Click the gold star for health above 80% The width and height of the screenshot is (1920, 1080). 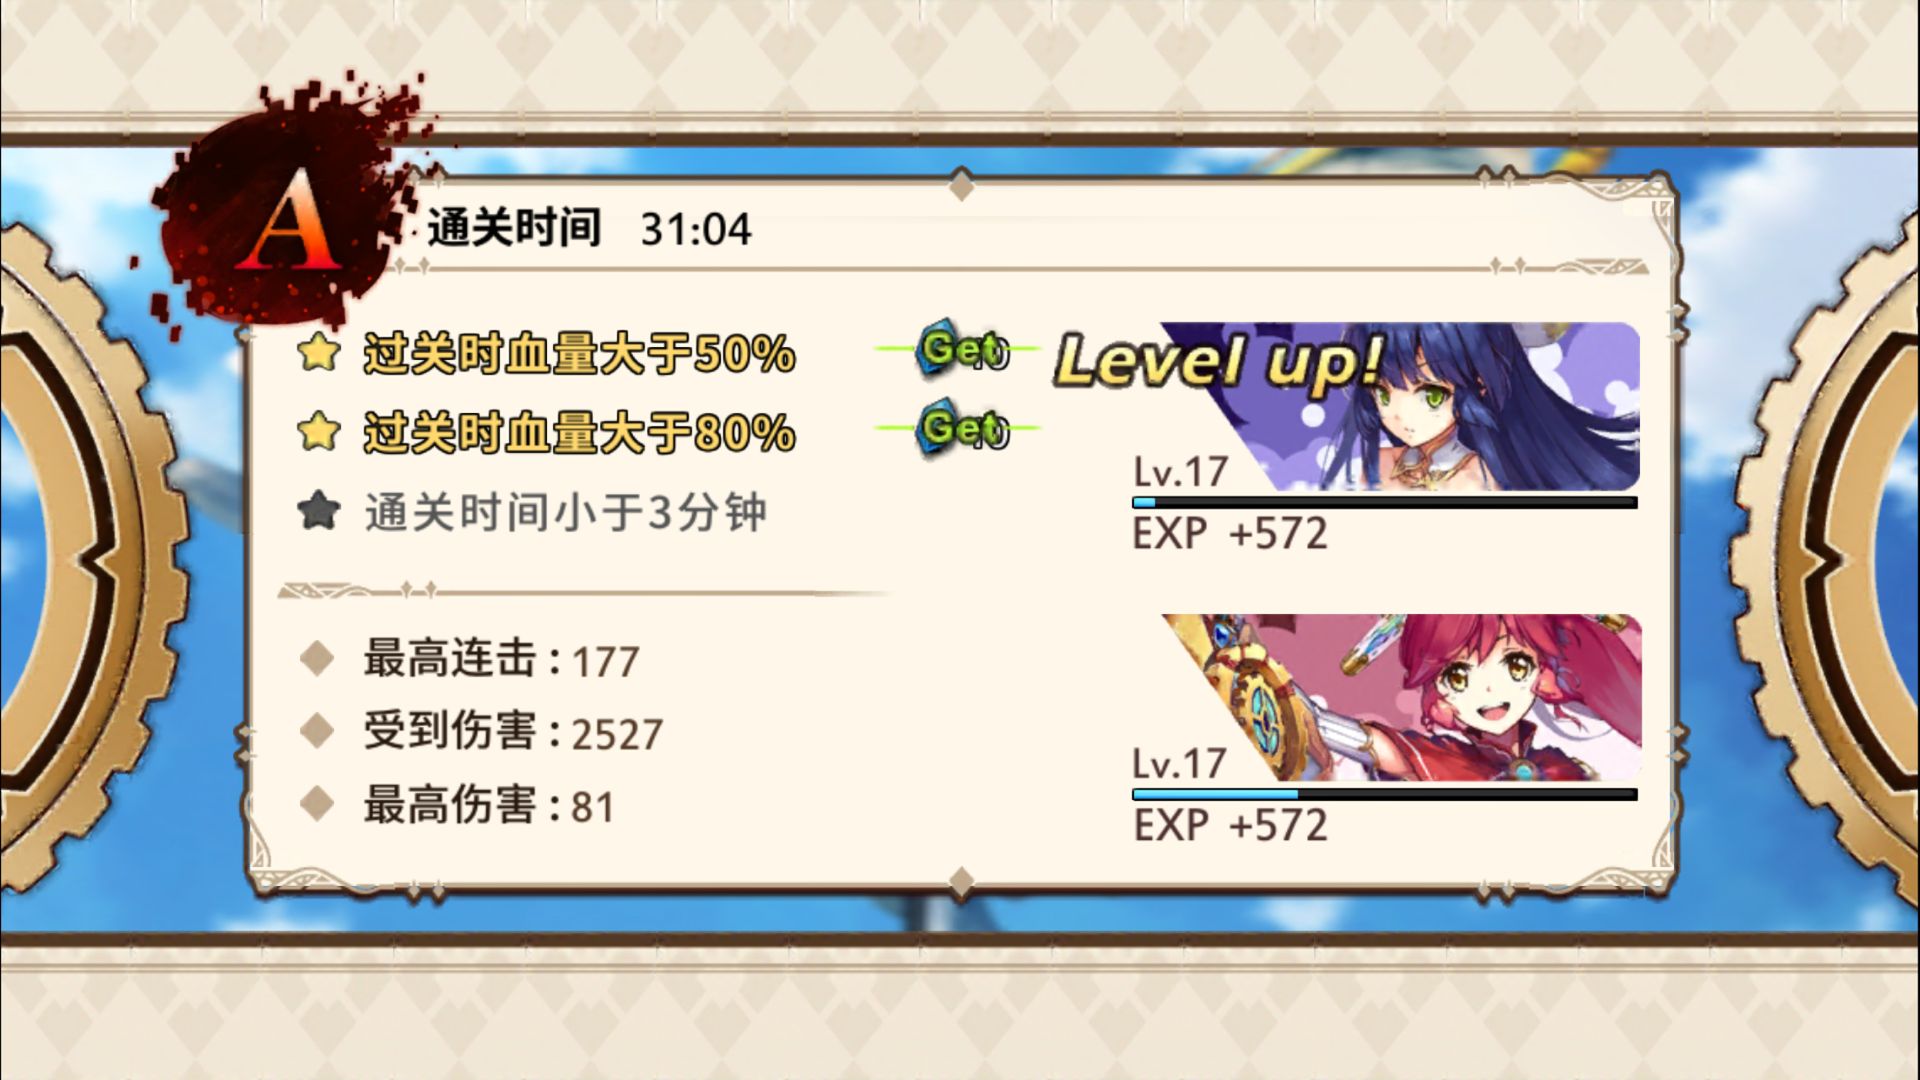tap(318, 432)
